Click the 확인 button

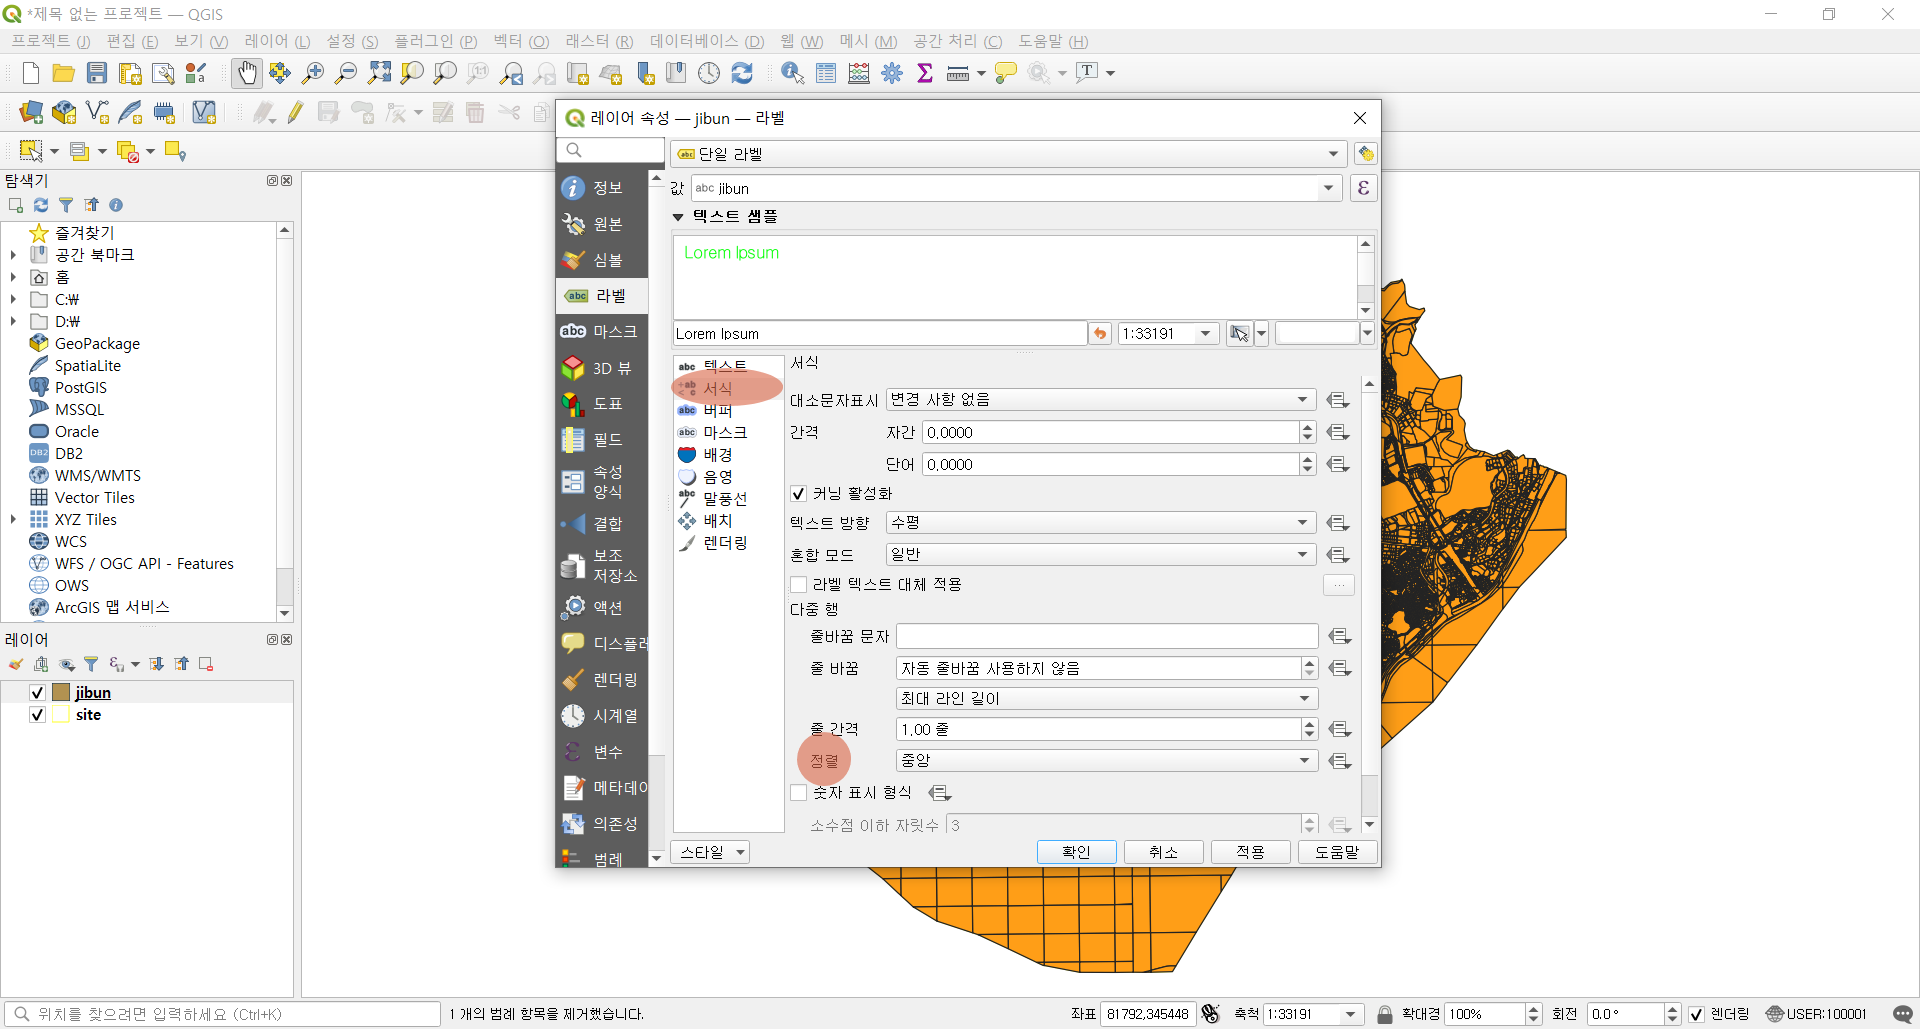tap(1076, 852)
